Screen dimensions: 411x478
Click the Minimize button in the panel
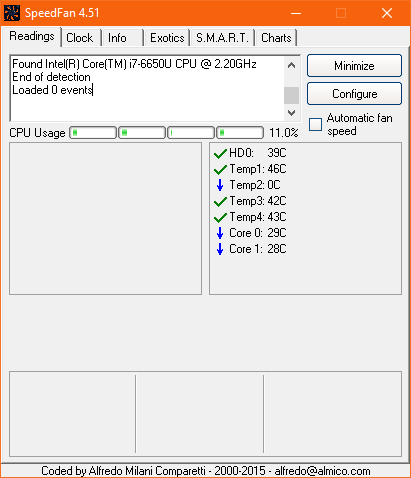pos(354,66)
